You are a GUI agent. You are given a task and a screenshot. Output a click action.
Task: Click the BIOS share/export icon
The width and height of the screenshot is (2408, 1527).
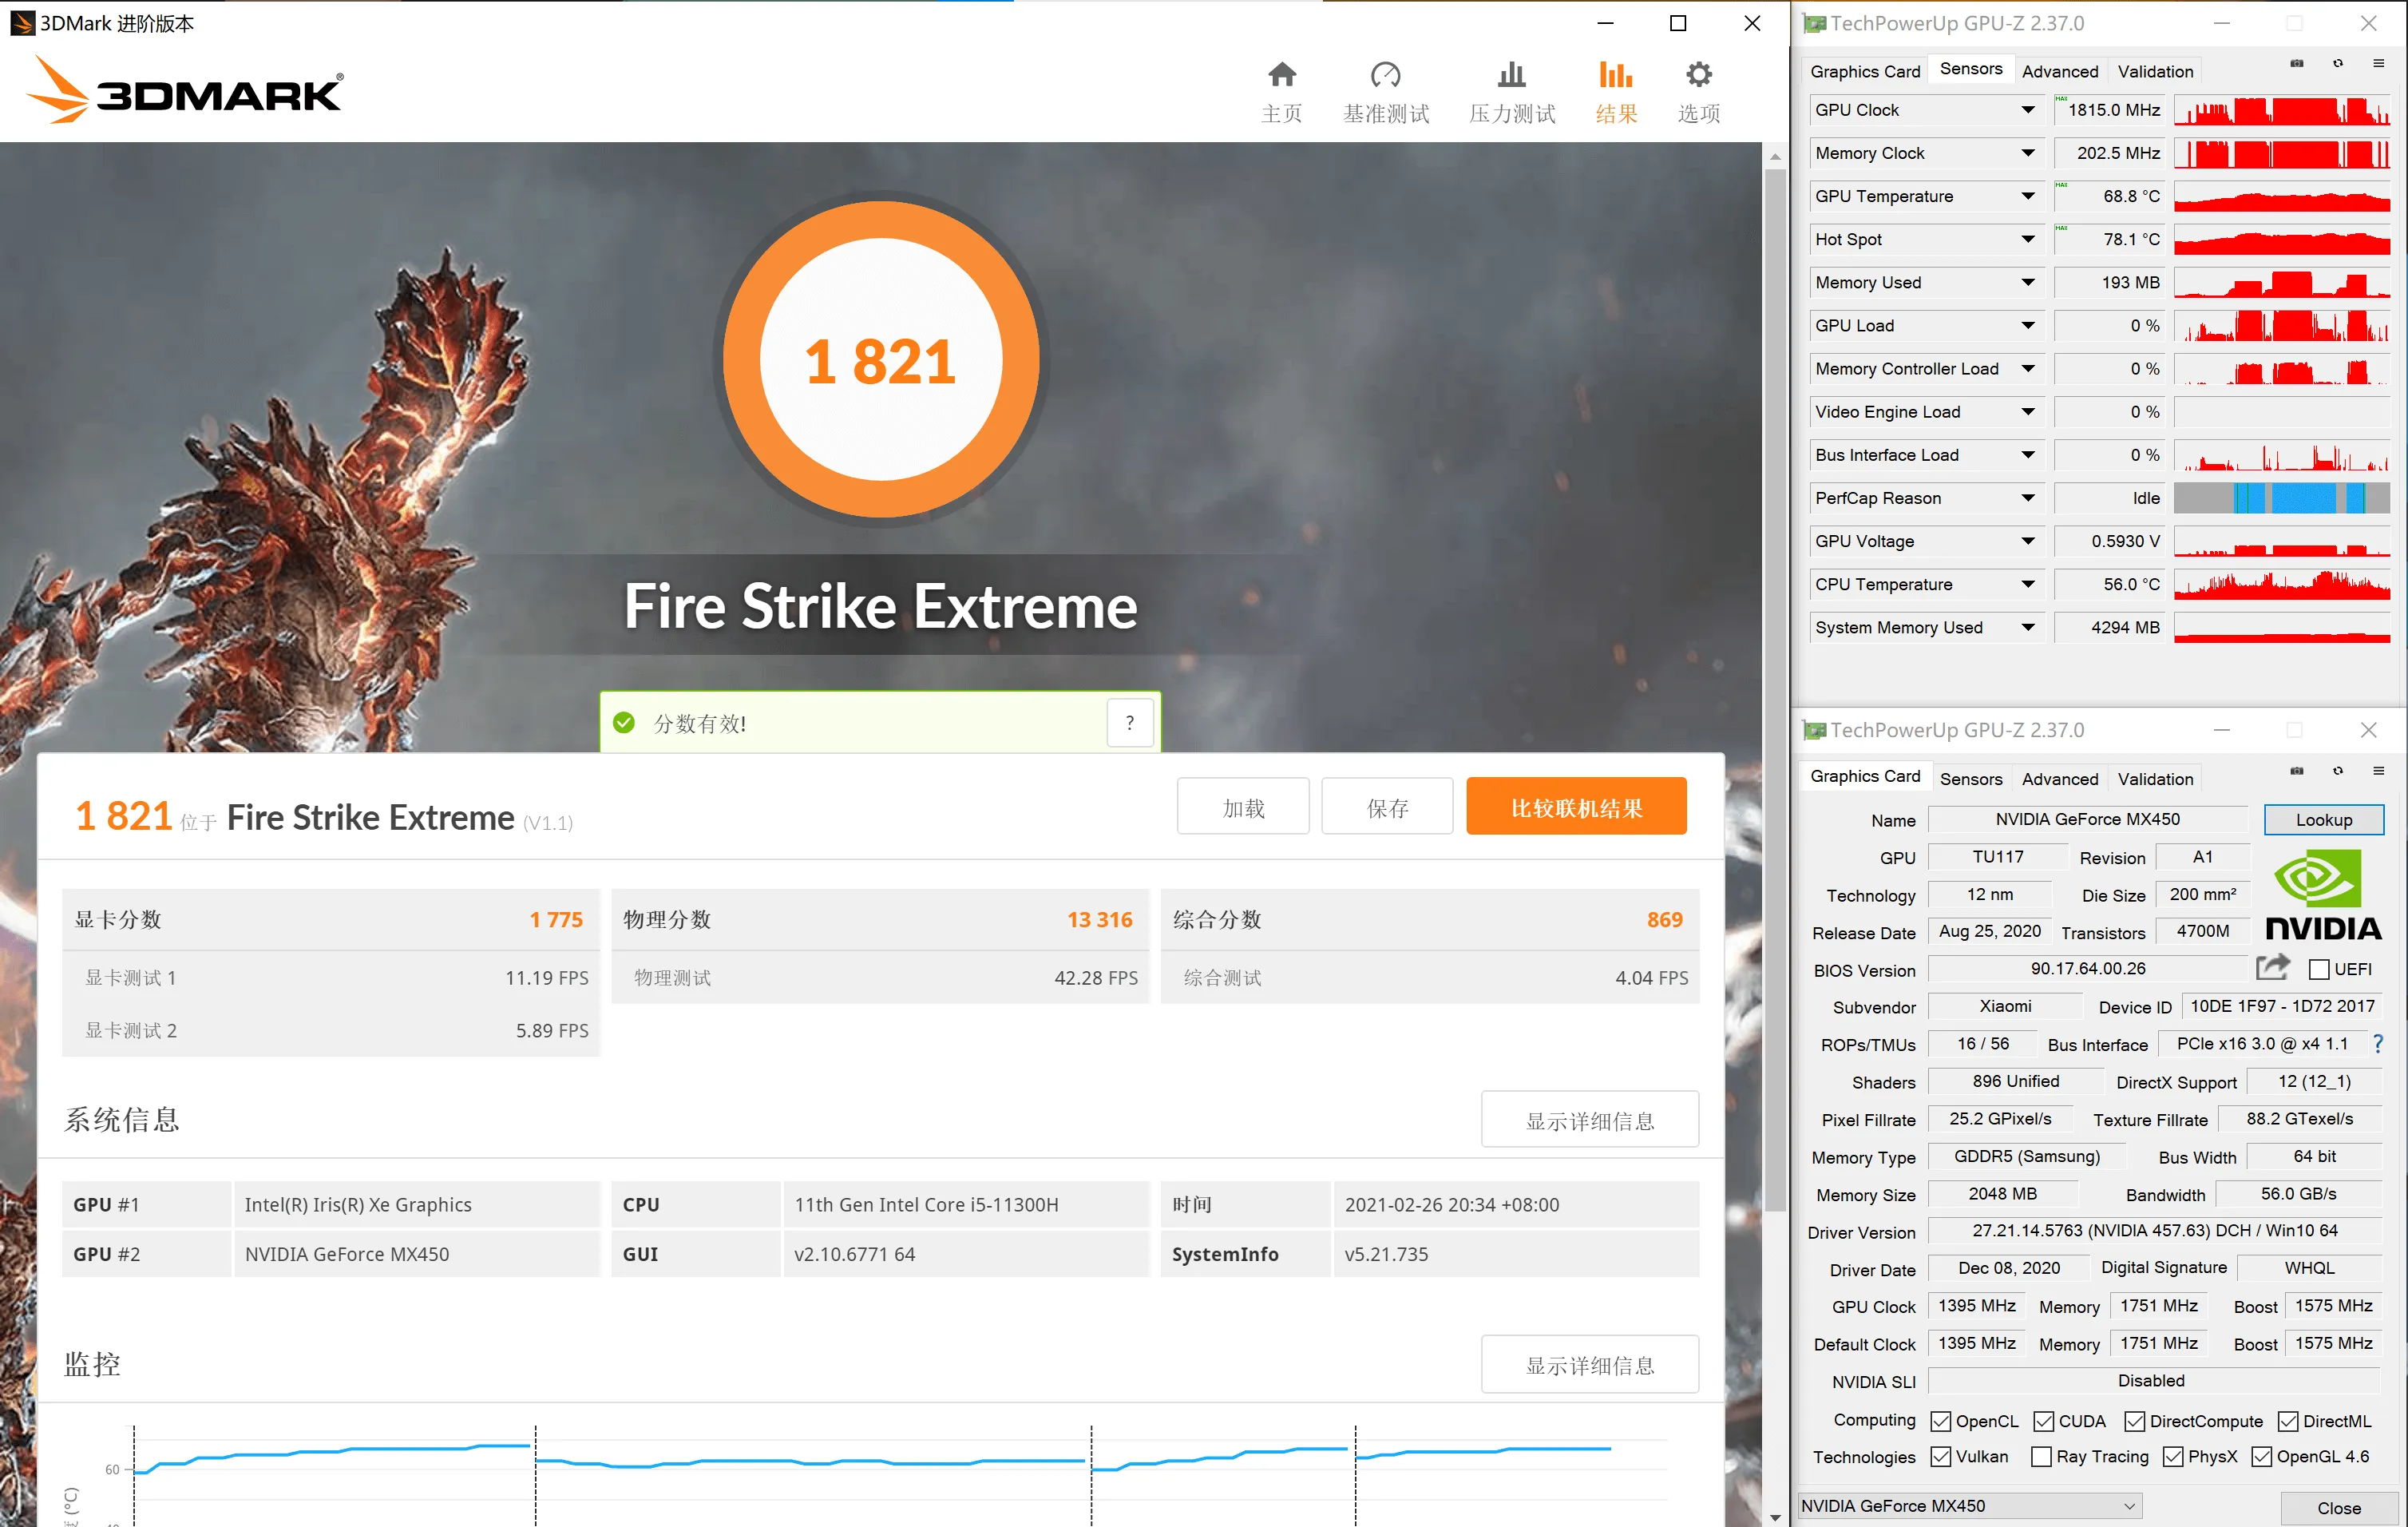[2272, 966]
